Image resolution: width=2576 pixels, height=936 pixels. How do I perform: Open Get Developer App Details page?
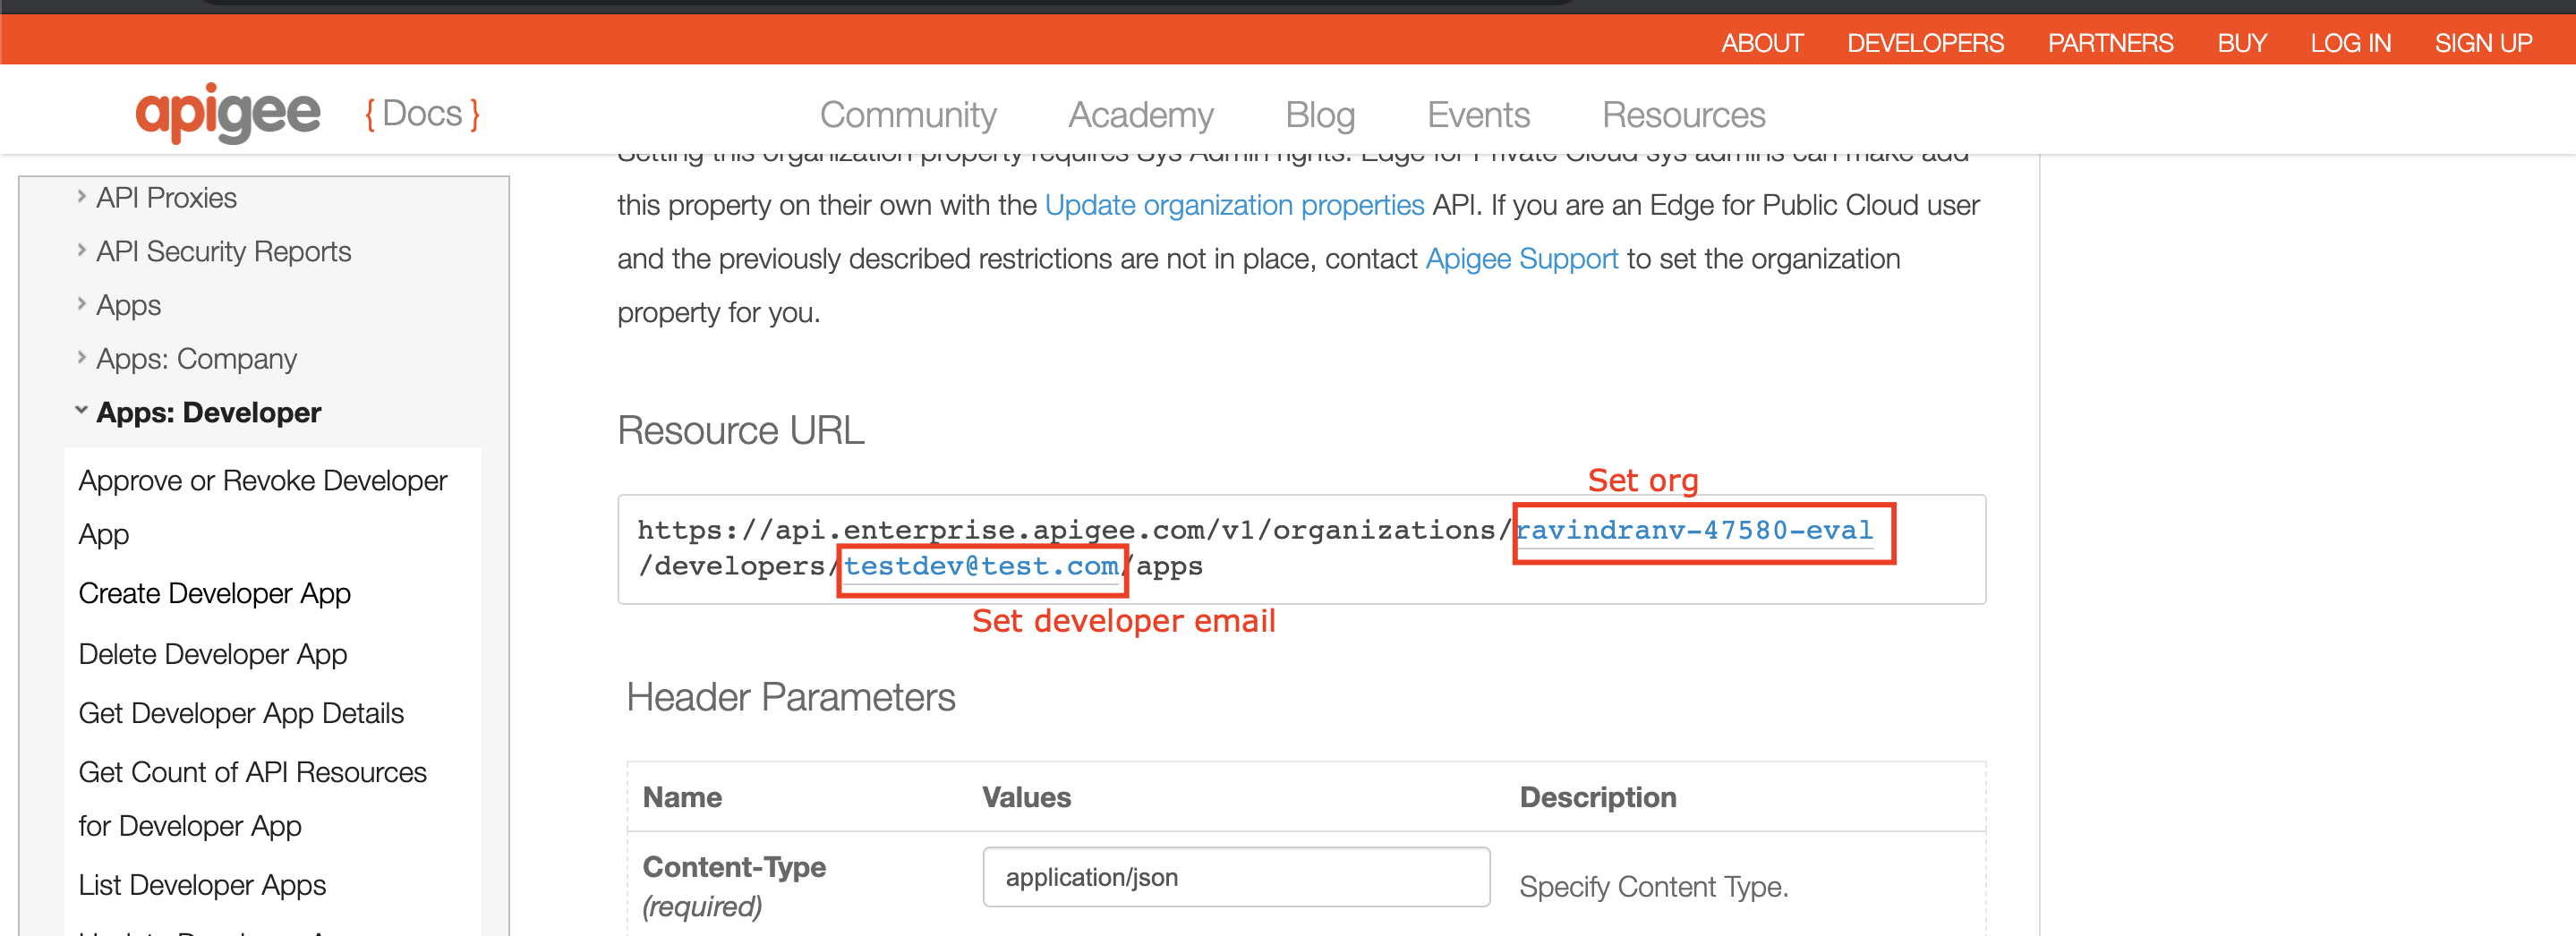[x=241, y=713]
